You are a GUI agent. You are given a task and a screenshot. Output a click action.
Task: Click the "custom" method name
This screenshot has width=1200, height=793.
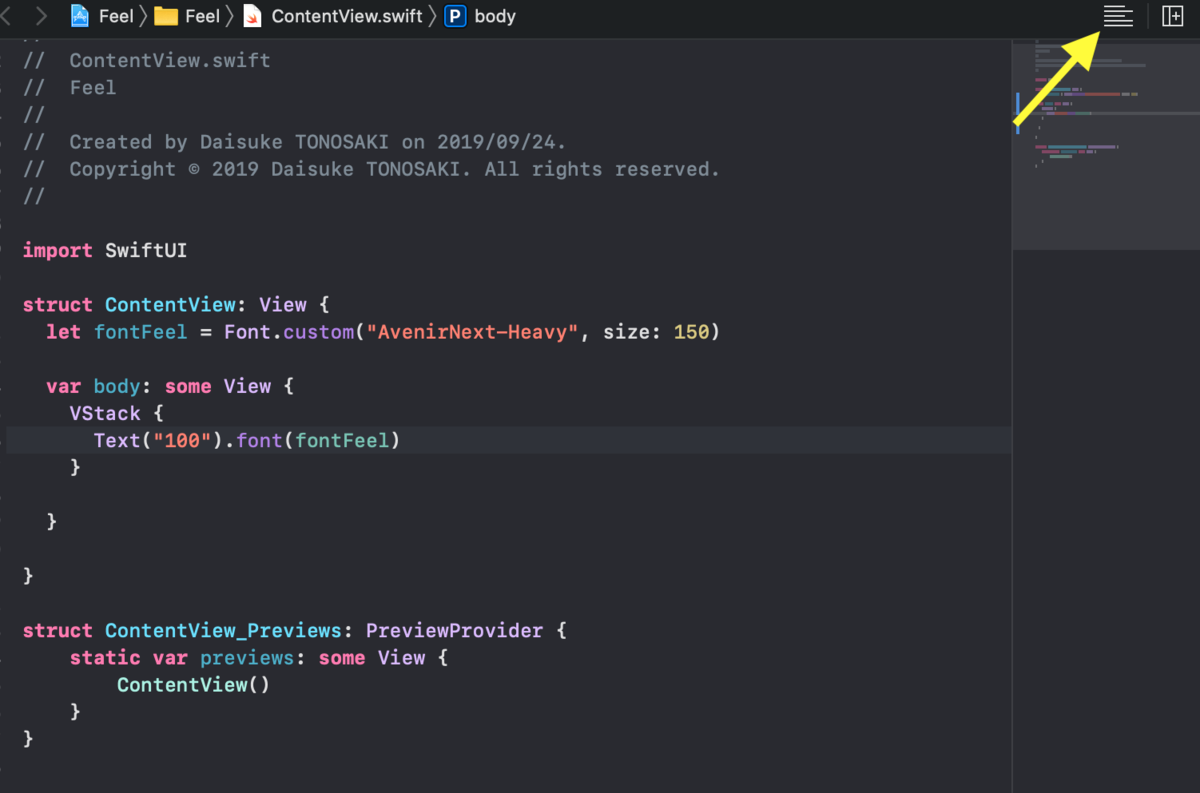(318, 331)
